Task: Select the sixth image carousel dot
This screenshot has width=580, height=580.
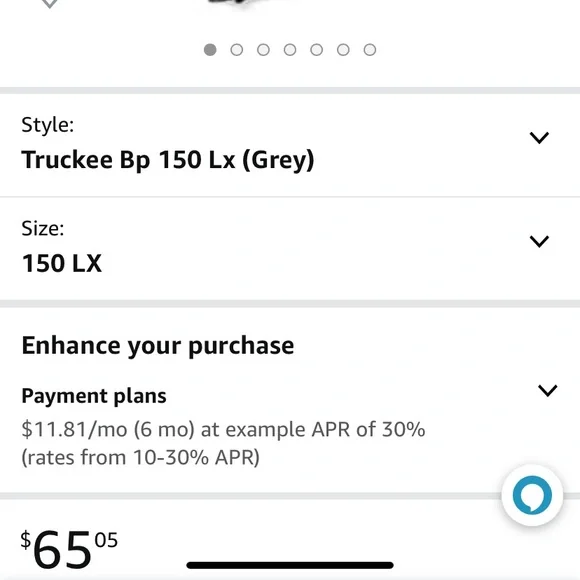Action: (343, 50)
